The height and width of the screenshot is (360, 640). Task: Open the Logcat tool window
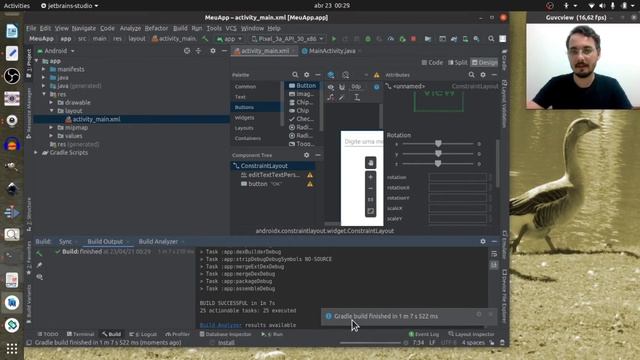pos(143,334)
